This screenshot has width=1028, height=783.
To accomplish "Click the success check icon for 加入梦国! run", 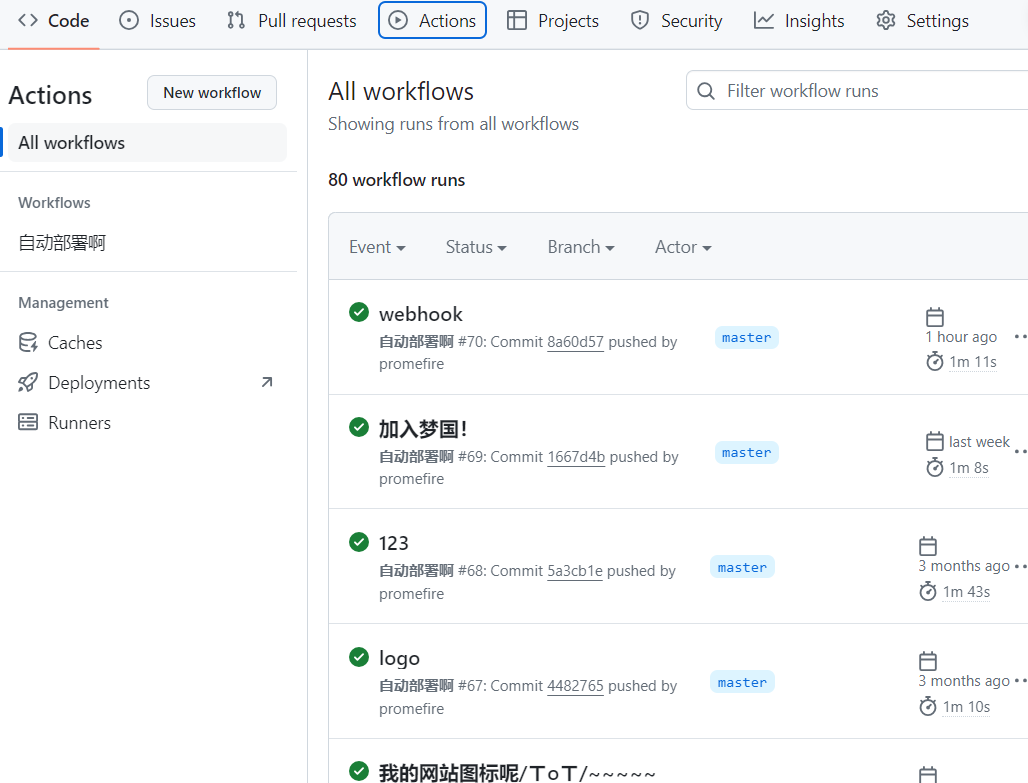I will pos(359,427).
